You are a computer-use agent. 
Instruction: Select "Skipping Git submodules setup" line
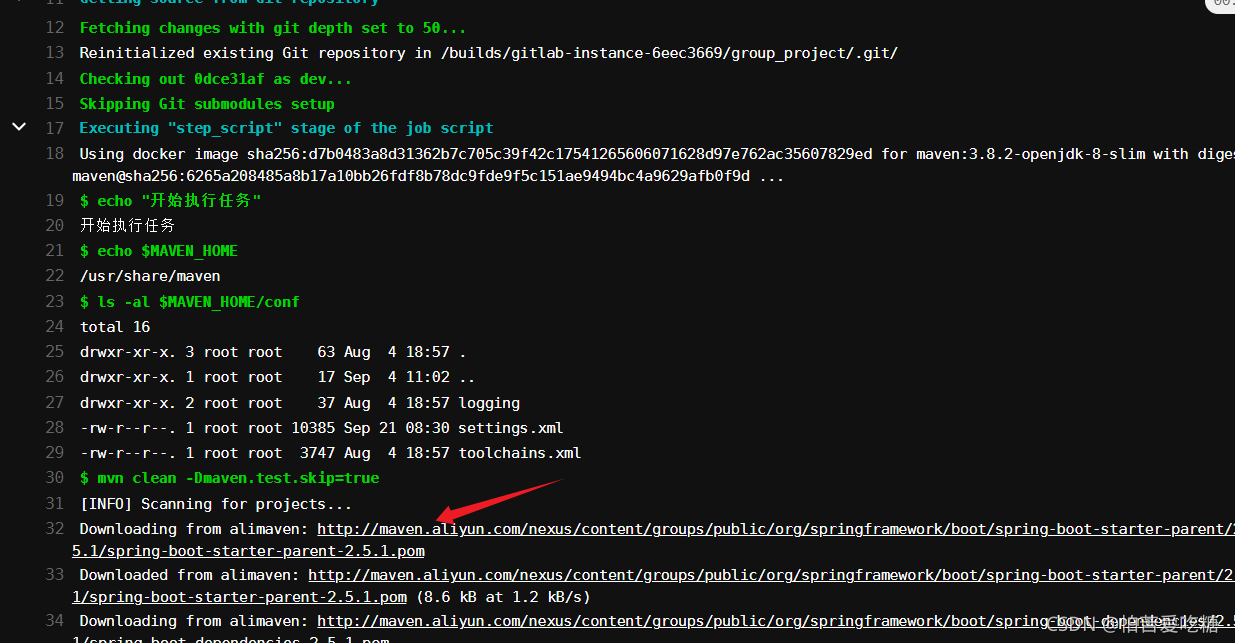coord(207,104)
